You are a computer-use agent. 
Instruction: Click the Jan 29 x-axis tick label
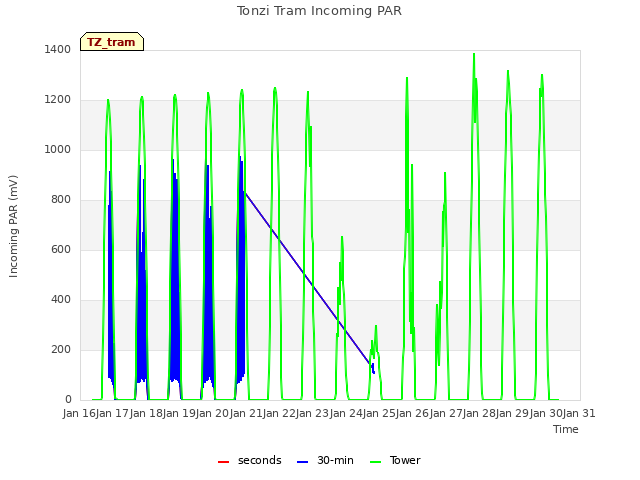coord(513,413)
